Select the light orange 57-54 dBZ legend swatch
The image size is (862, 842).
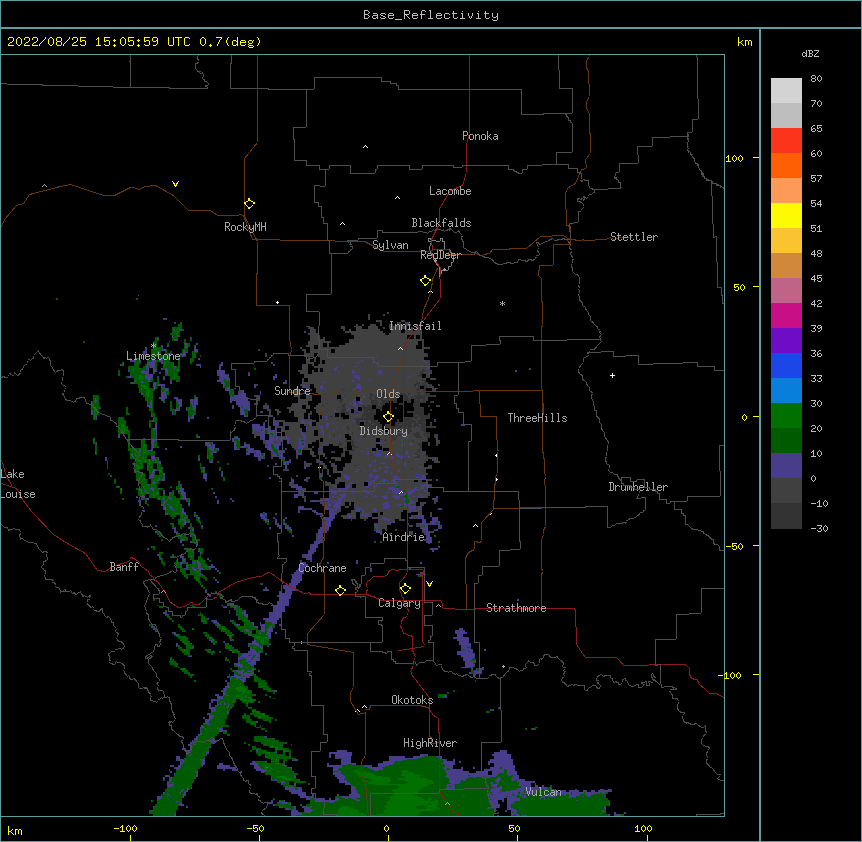coord(786,191)
